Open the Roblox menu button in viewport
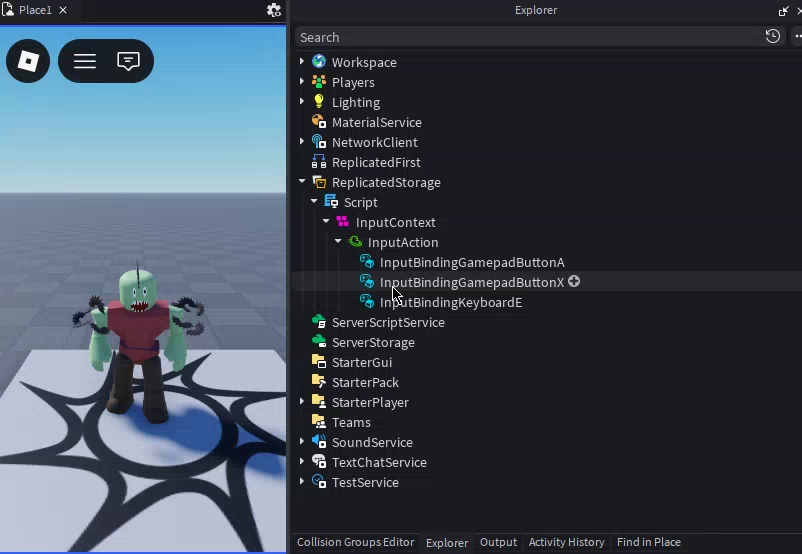 click(28, 61)
